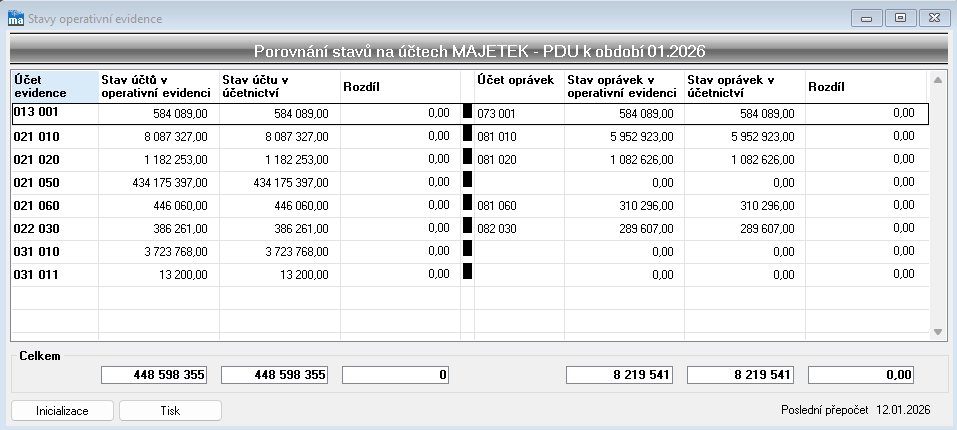Click the 434 175 397,00 operativní evidence cell
The height and width of the screenshot is (430, 957).
coord(159,183)
